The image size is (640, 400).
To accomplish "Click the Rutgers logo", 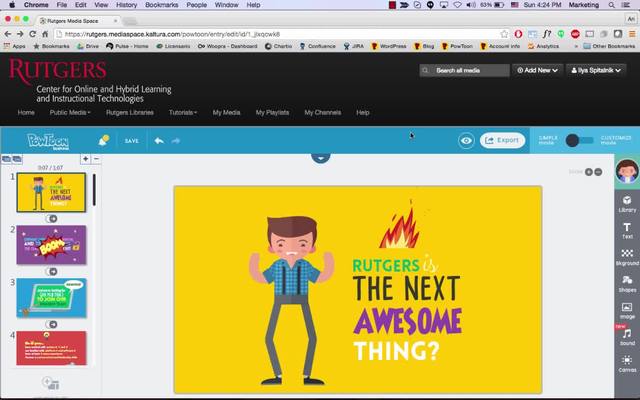I will (x=58, y=70).
